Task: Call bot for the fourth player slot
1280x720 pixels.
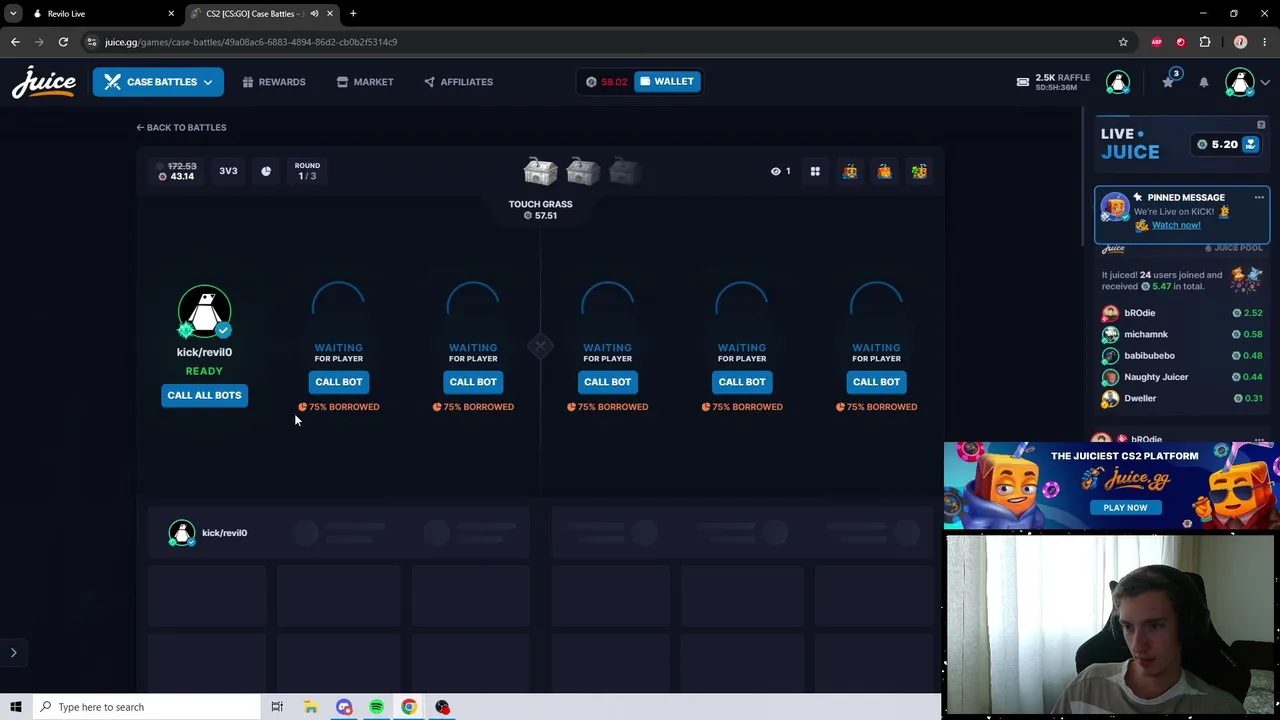Action: tap(607, 382)
